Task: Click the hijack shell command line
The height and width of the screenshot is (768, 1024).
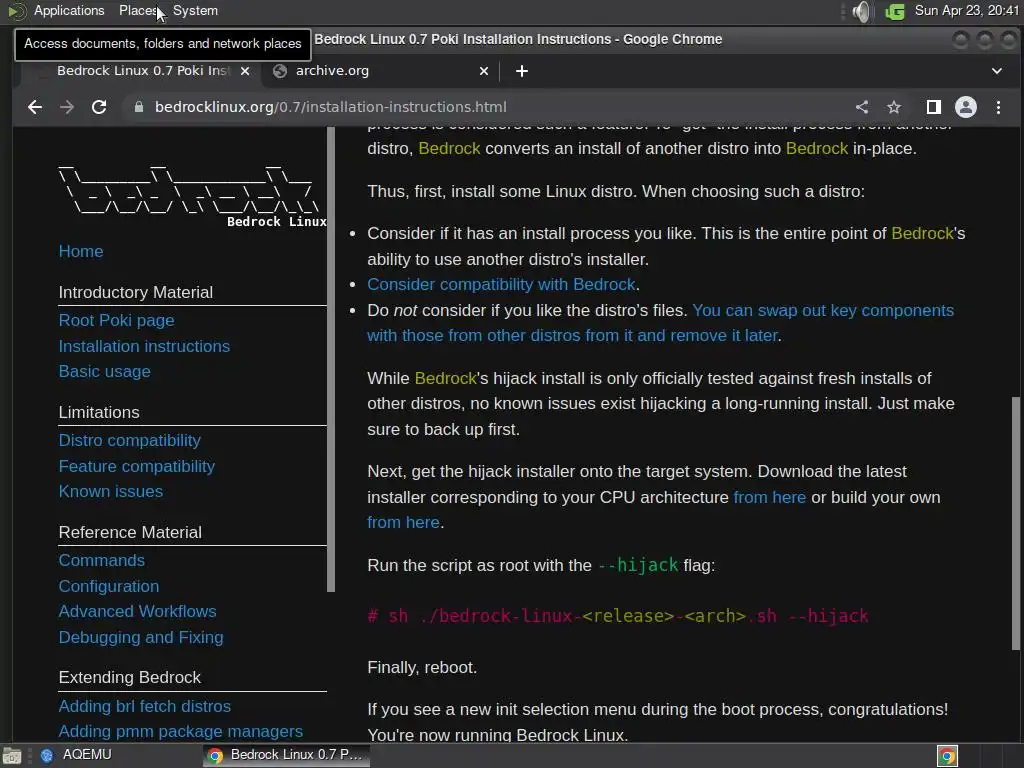Action: [618, 616]
